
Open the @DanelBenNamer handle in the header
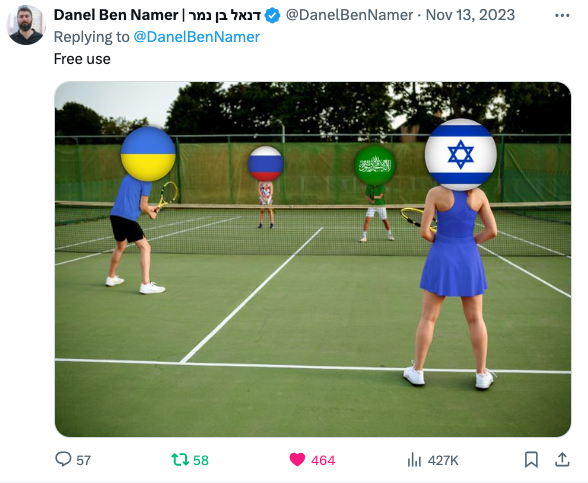349,15
